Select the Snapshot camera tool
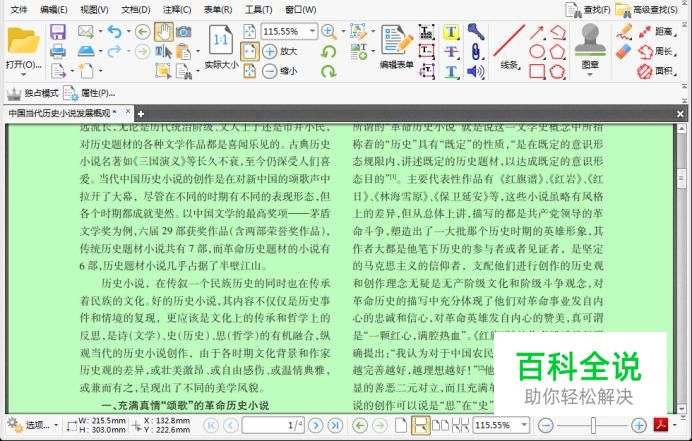This screenshot has width=692, height=441. (184, 32)
